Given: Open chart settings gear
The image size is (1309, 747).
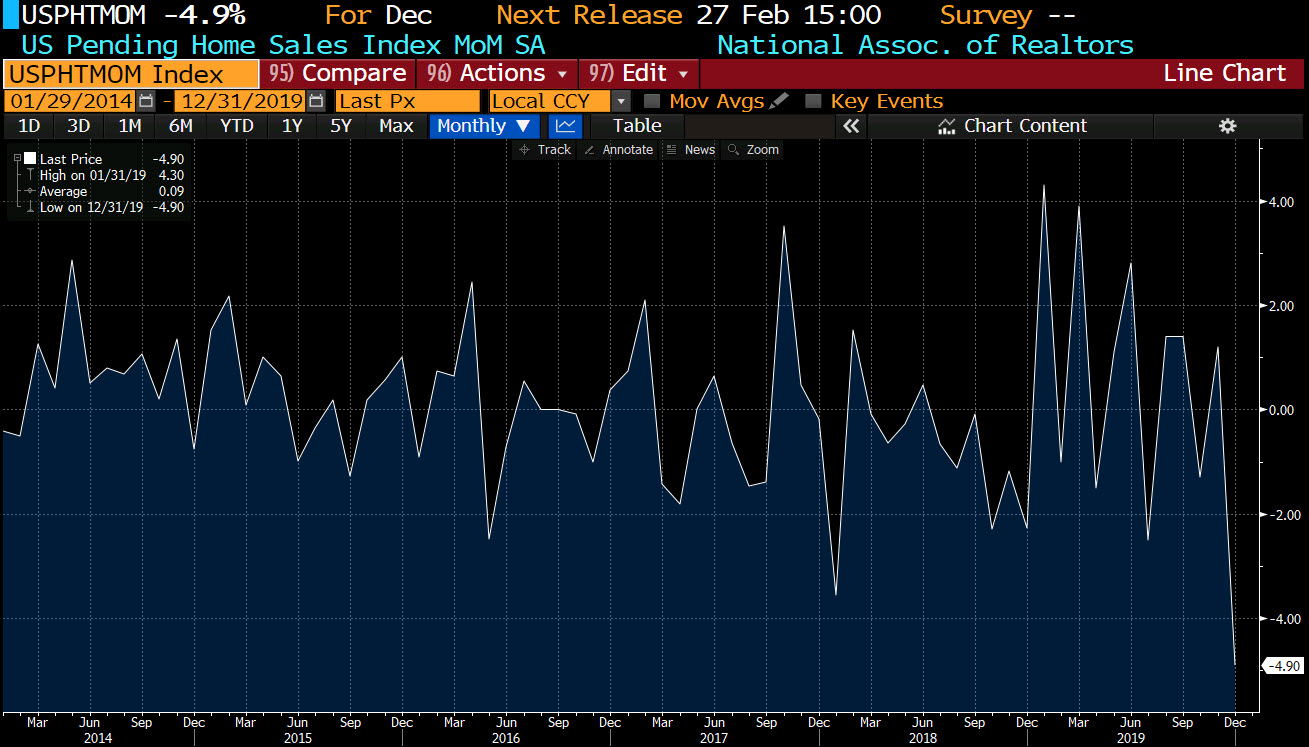Looking at the screenshot, I should pos(1228,126).
